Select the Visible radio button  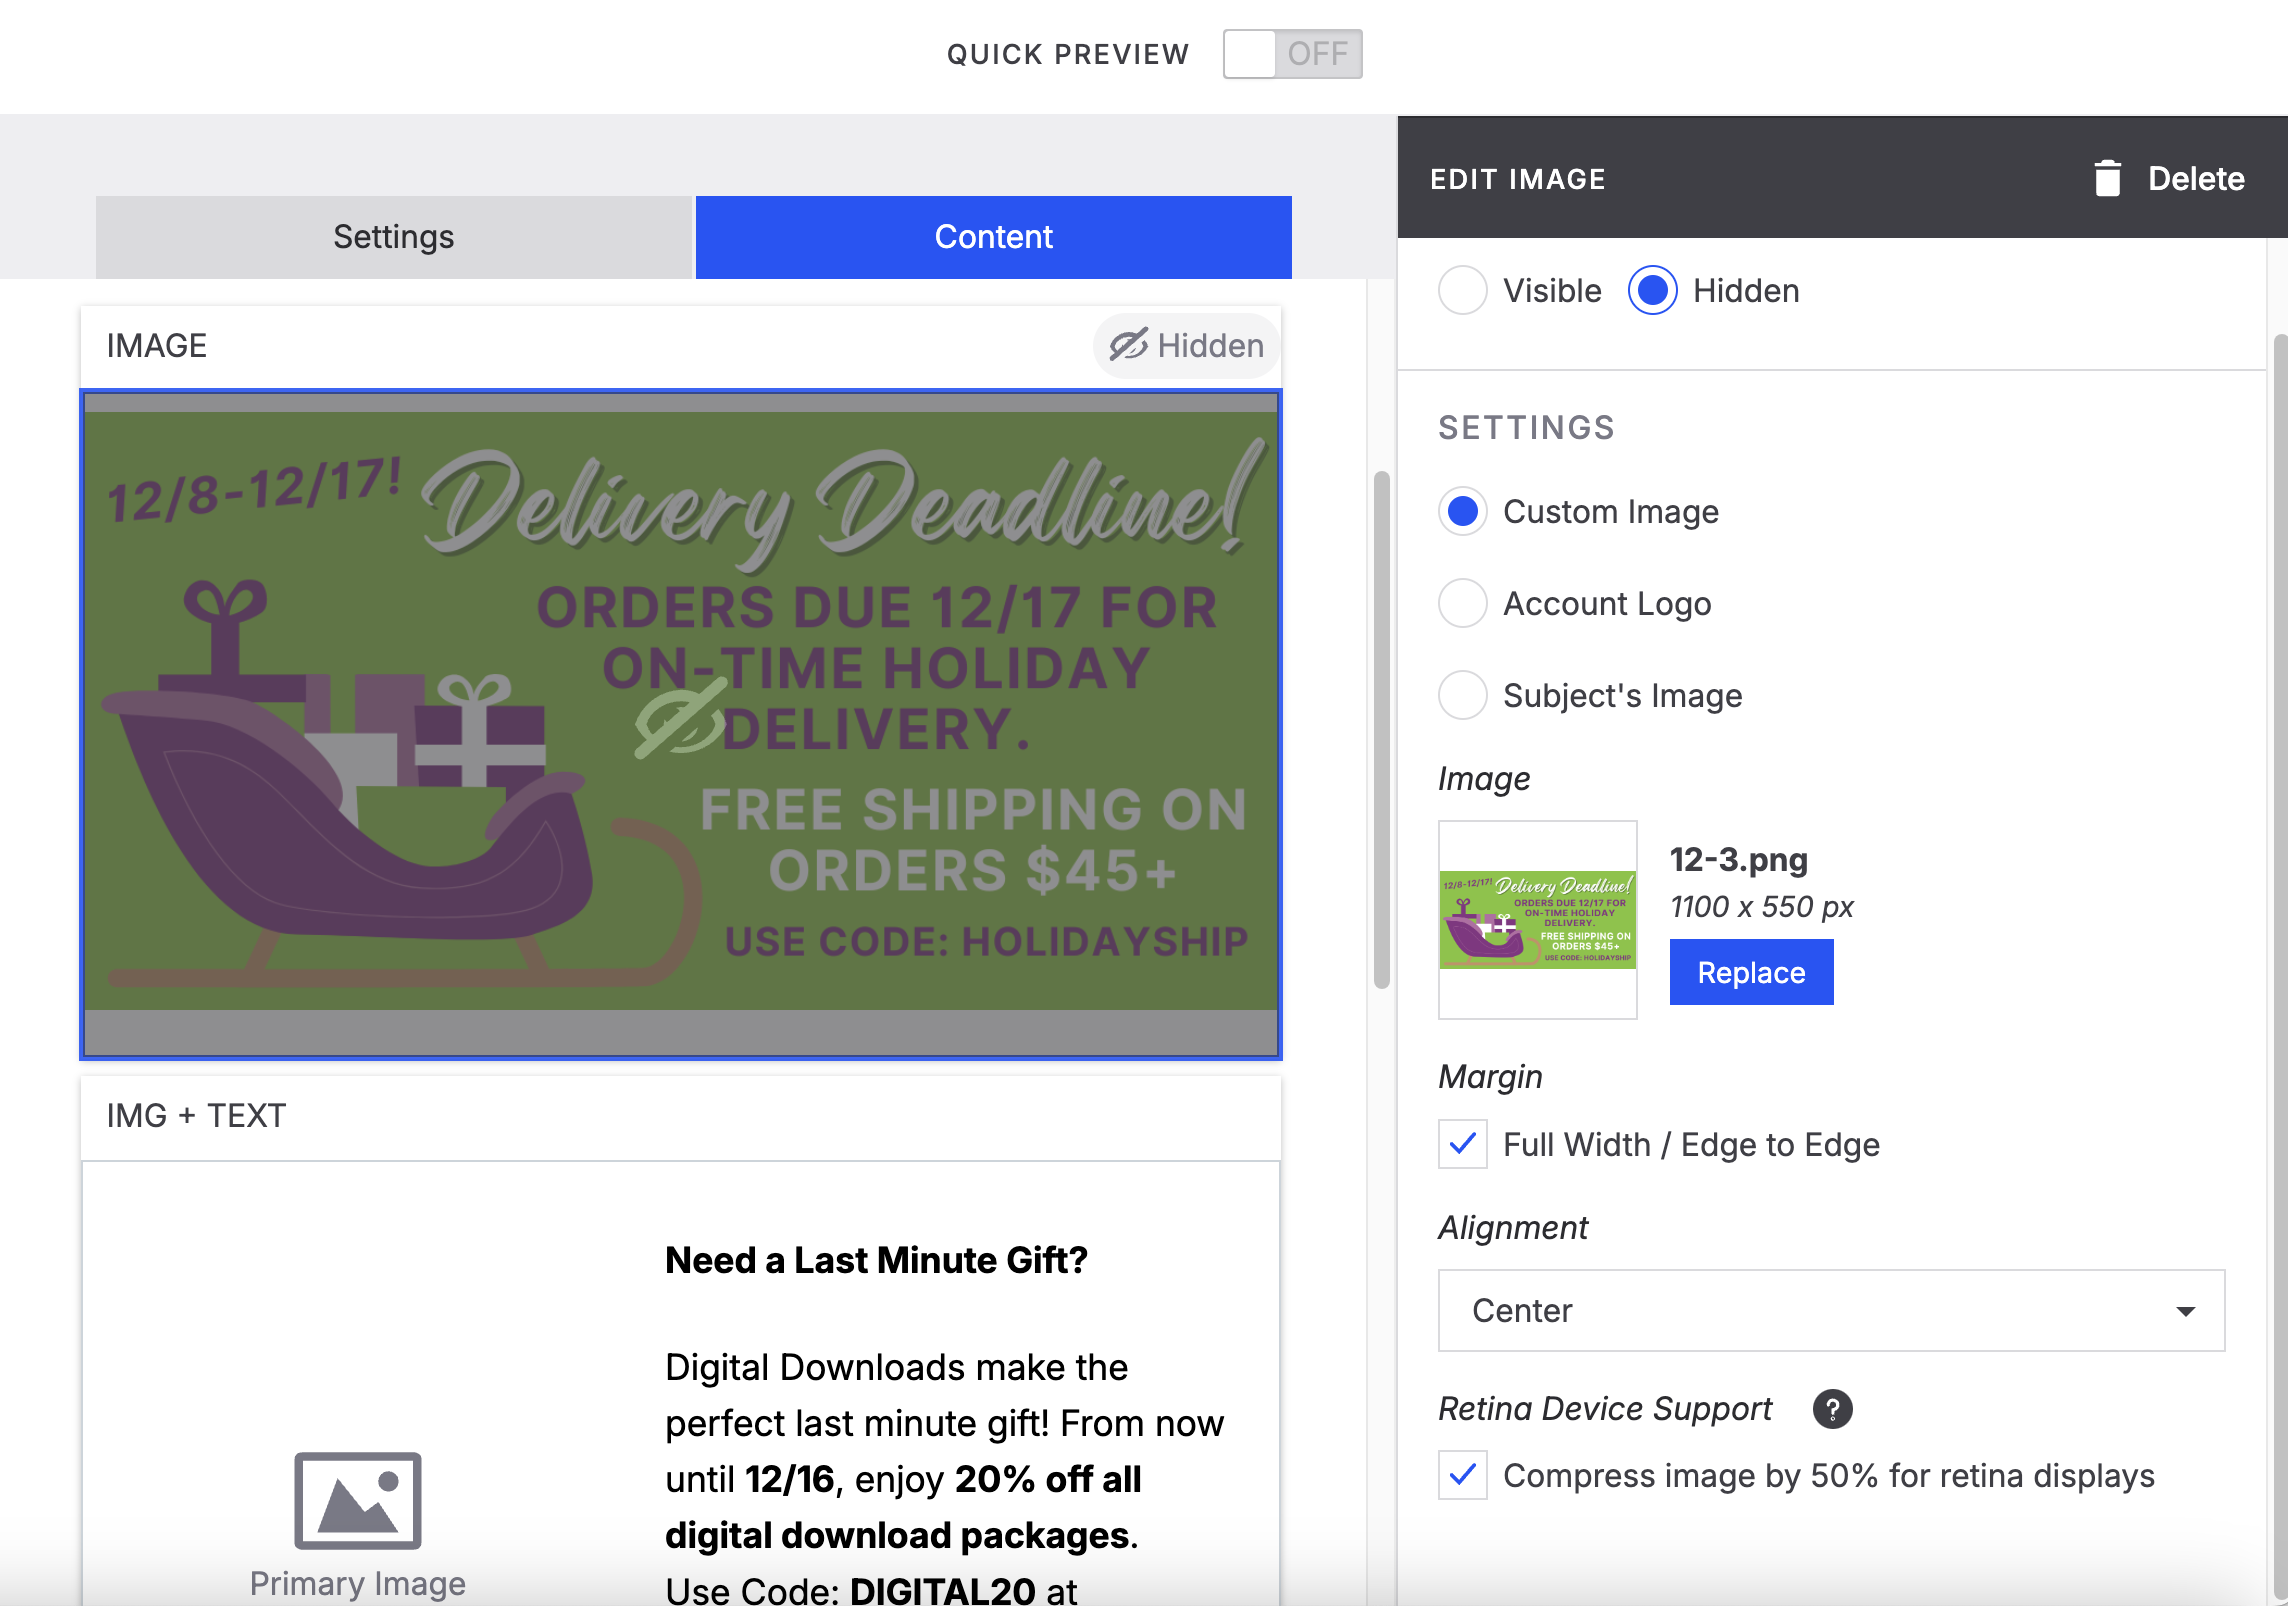(x=1462, y=291)
